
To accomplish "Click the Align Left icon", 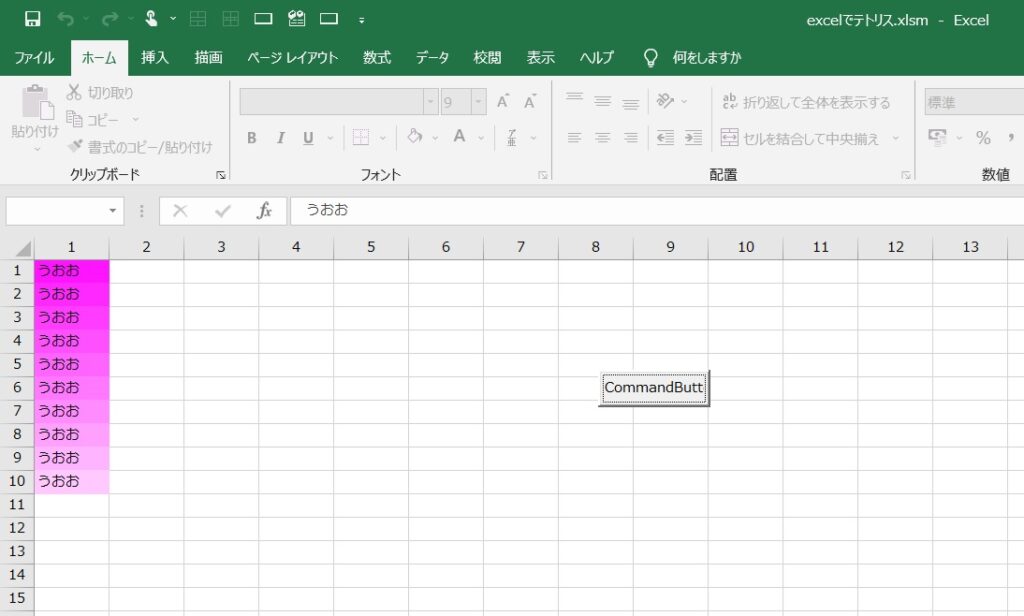I will tap(574, 137).
